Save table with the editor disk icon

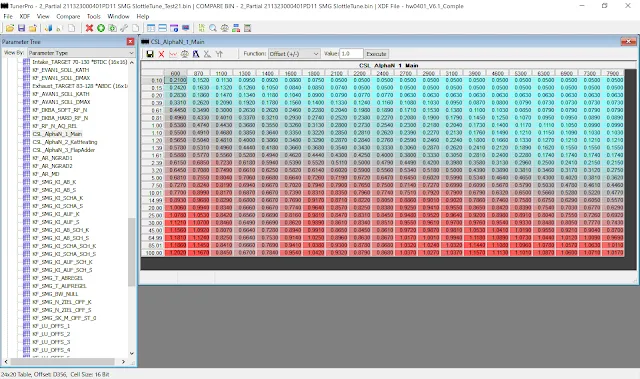tap(150, 54)
